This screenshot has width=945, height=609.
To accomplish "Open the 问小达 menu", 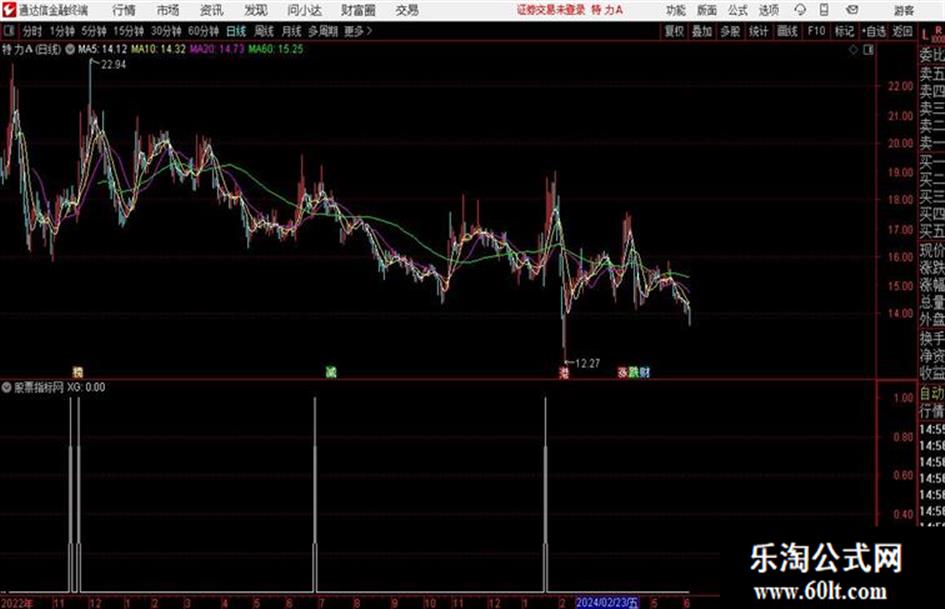I will click(304, 10).
